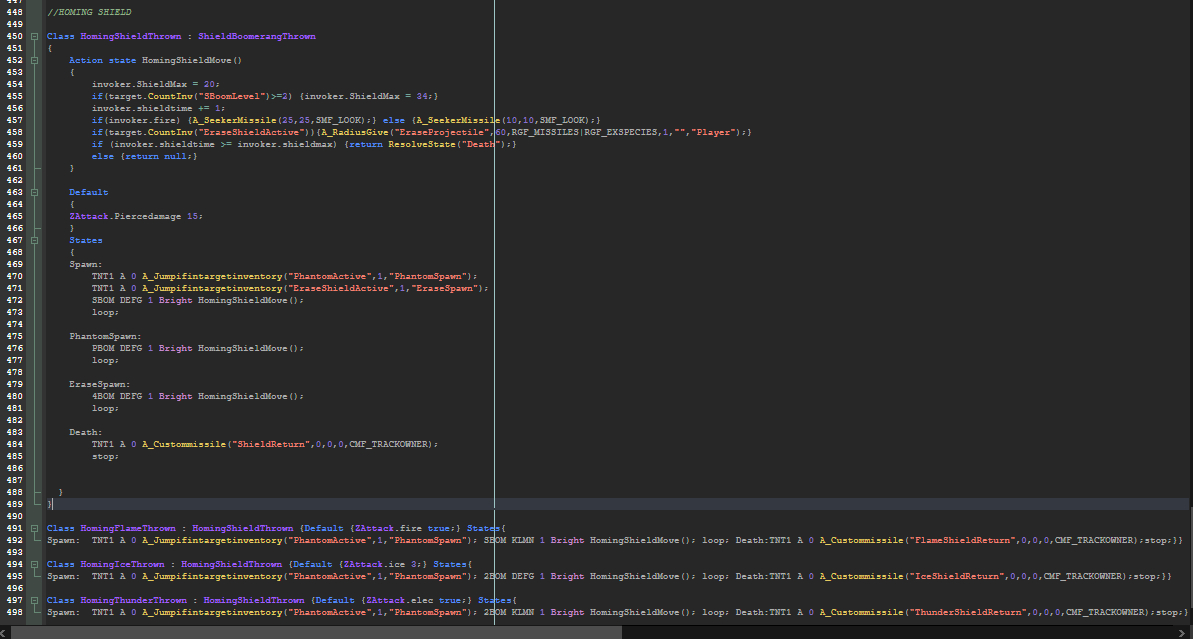Click line number 470 in the gutter
This screenshot has width=1193, height=639.
point(14,276)
